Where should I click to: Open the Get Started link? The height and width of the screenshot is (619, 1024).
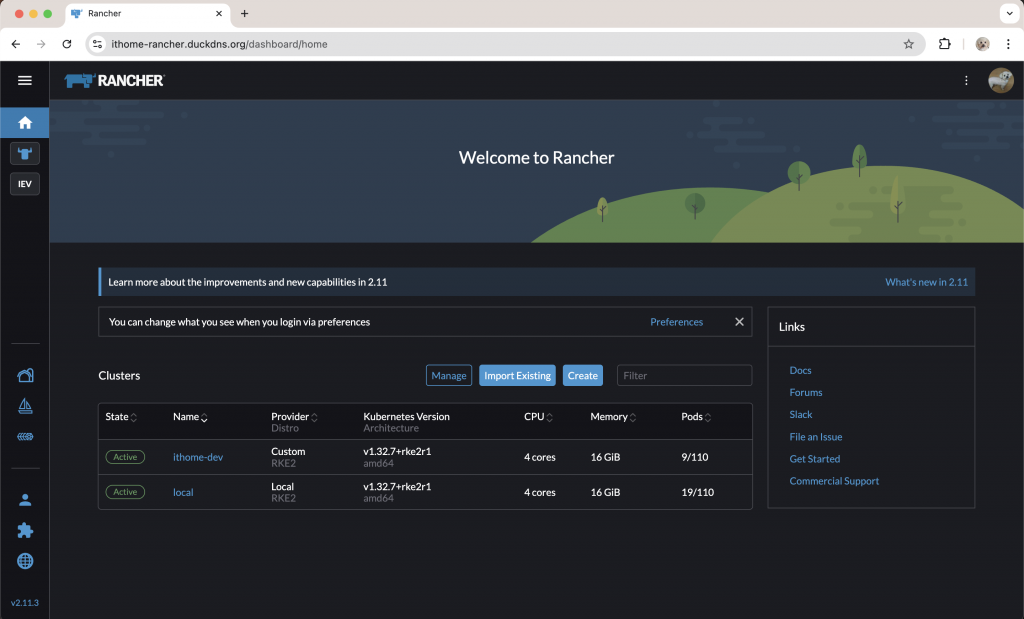(814, 459)
